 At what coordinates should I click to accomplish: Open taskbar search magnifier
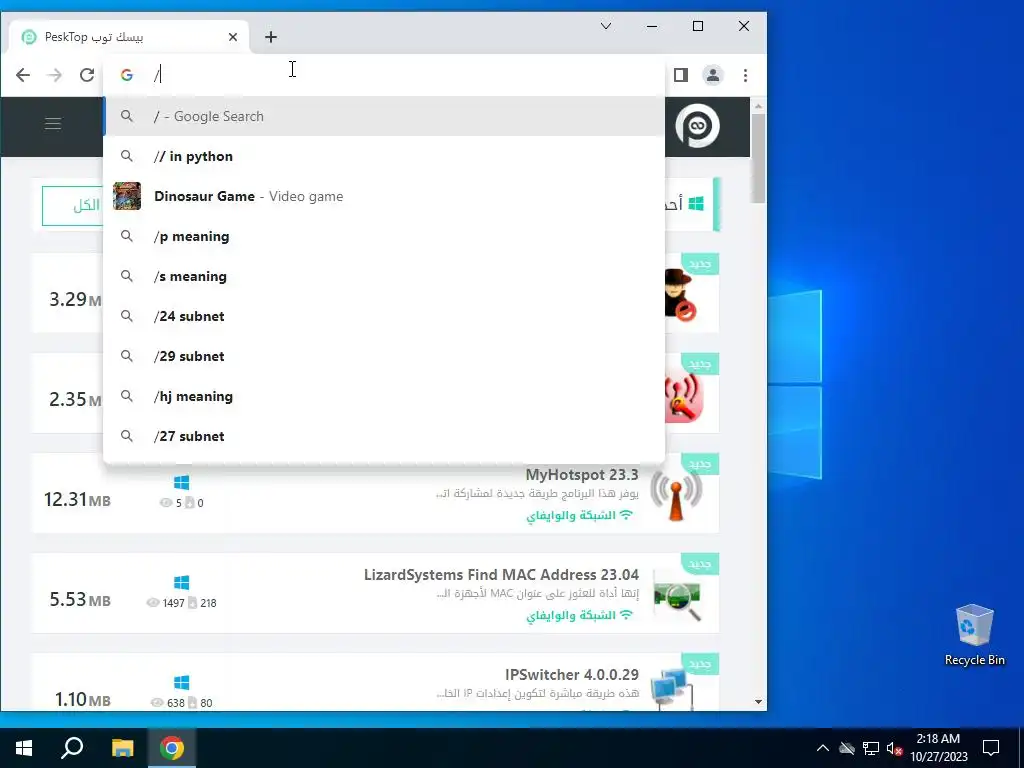pyautogui.click(x=72, y=748)
